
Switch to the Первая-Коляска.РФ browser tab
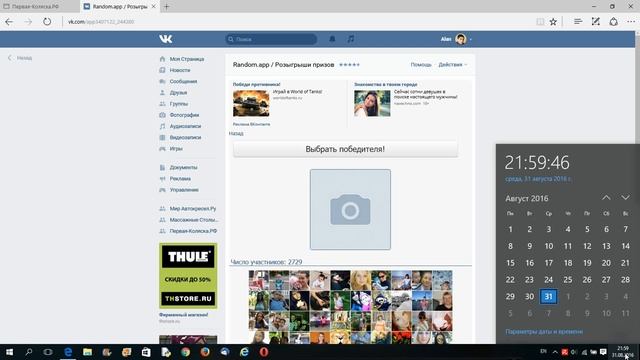(x=35, y=7)
